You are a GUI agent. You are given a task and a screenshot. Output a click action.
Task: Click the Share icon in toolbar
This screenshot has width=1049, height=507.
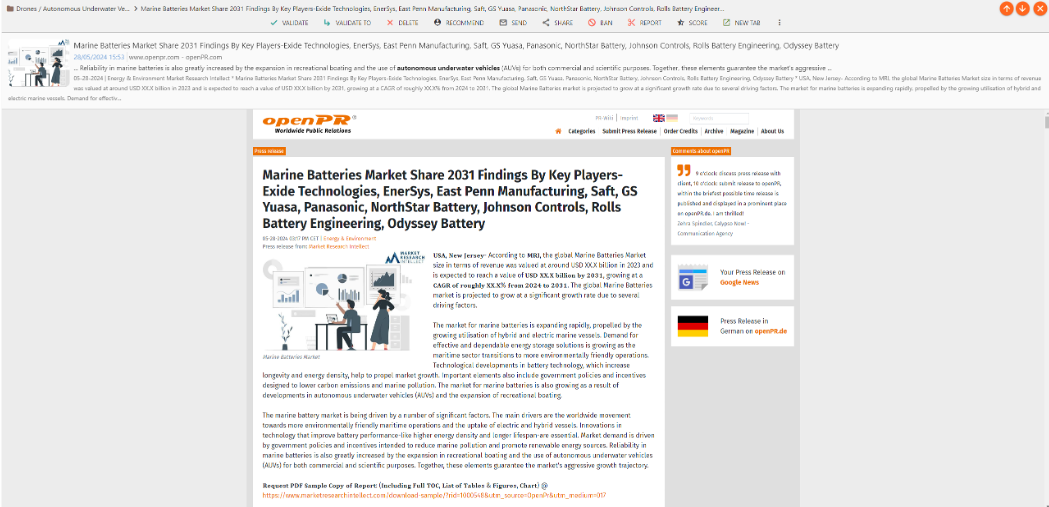coord(546,23)
